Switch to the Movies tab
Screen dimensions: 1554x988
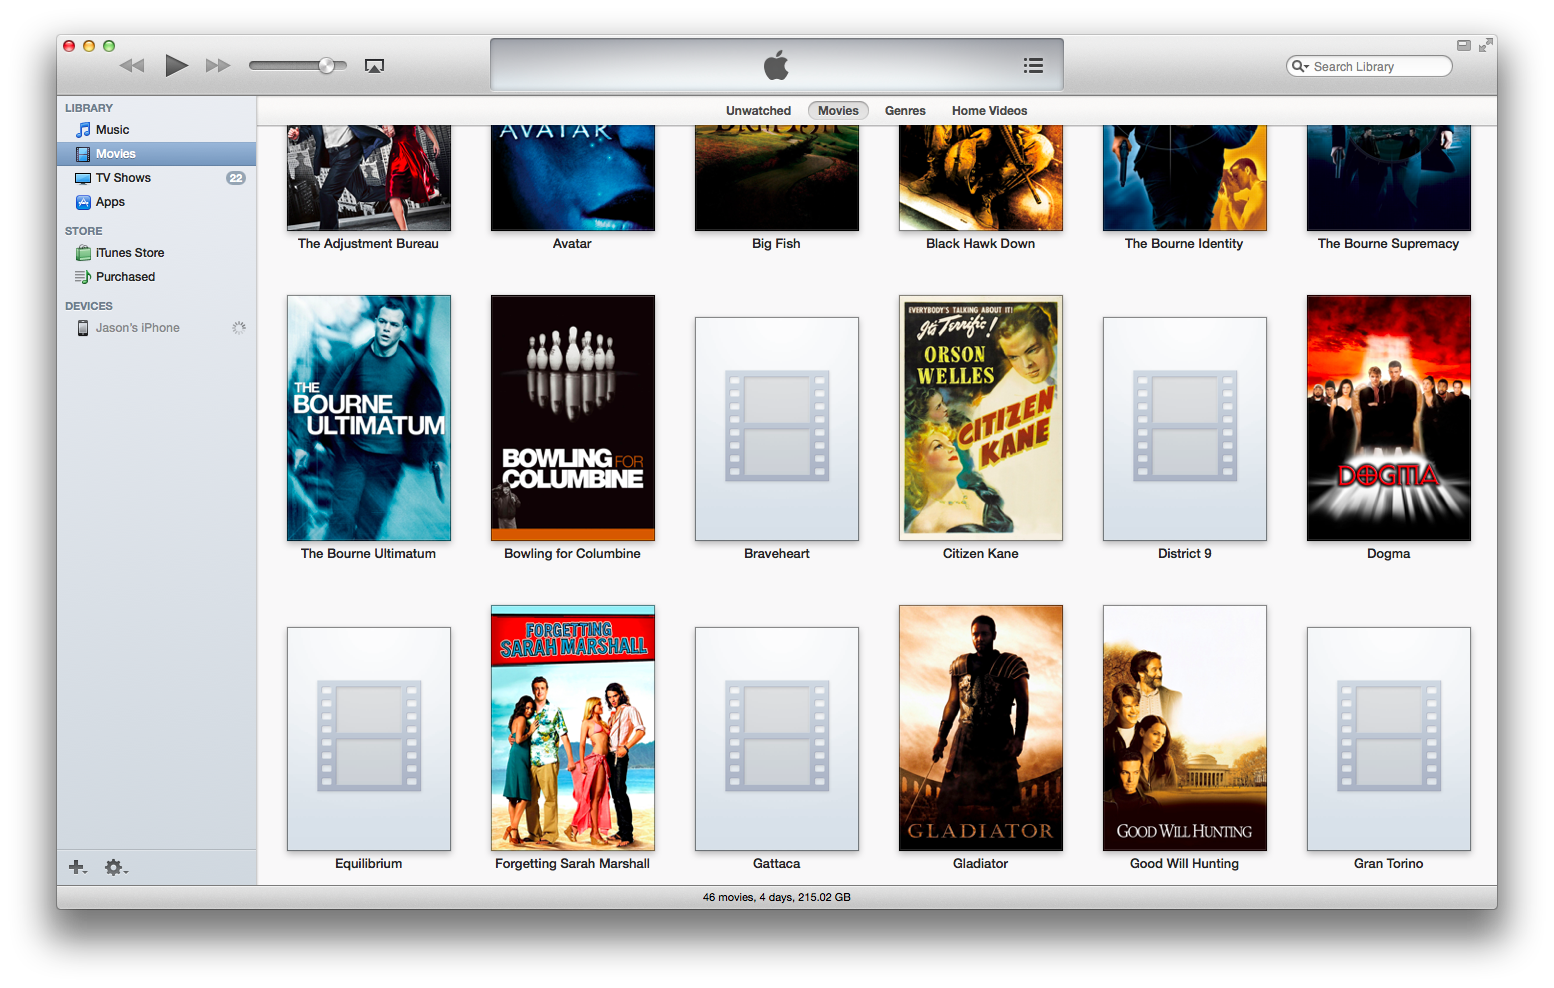point(838,111)
